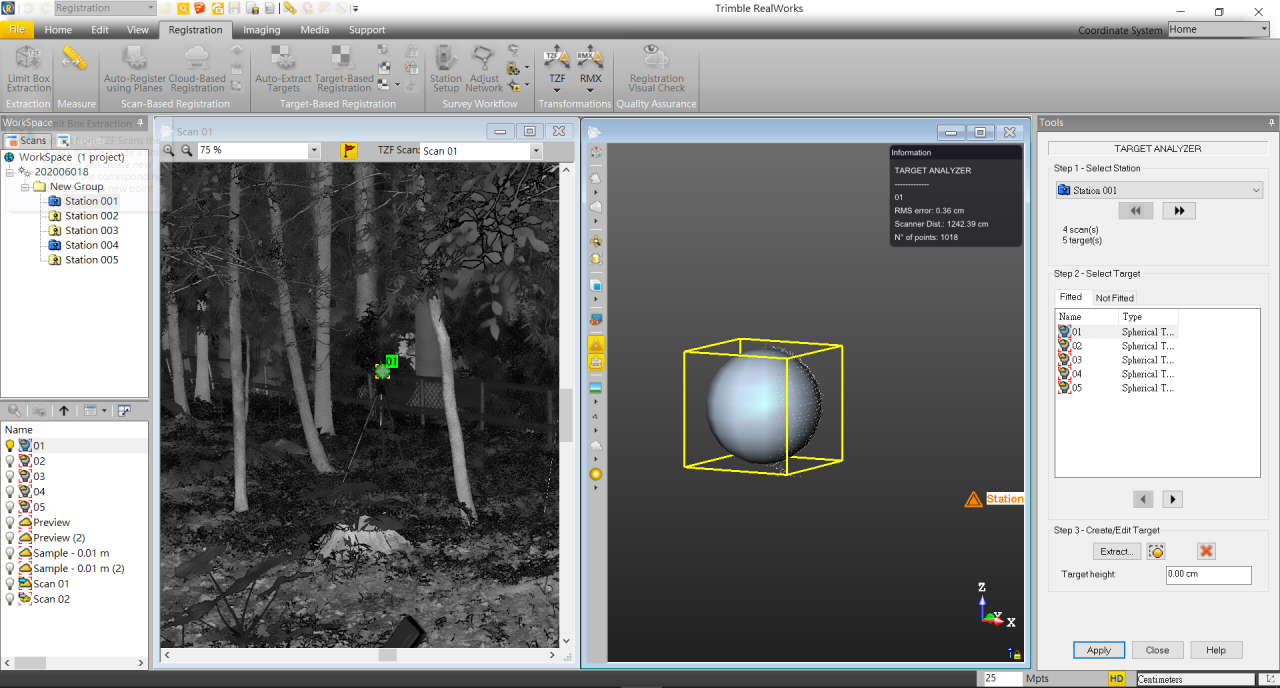Expand the TZF ribbon dropdown arrow
Image resolution: width=1280 pixels, height=688 pixels.
point(557,89)
